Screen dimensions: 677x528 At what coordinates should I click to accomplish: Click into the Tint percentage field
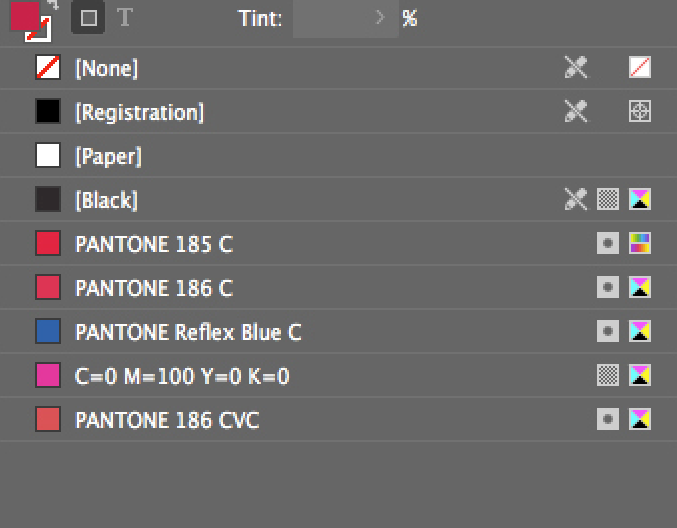click(332, 18)
